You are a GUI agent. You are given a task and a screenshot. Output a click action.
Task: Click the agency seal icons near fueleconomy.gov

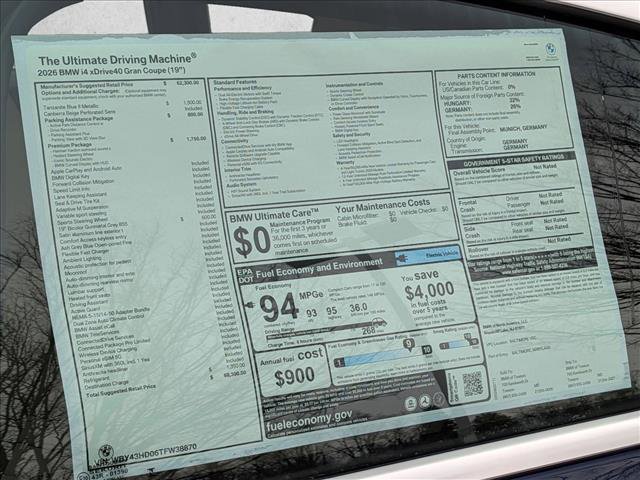pyautogui.click(x=425, y=402)
